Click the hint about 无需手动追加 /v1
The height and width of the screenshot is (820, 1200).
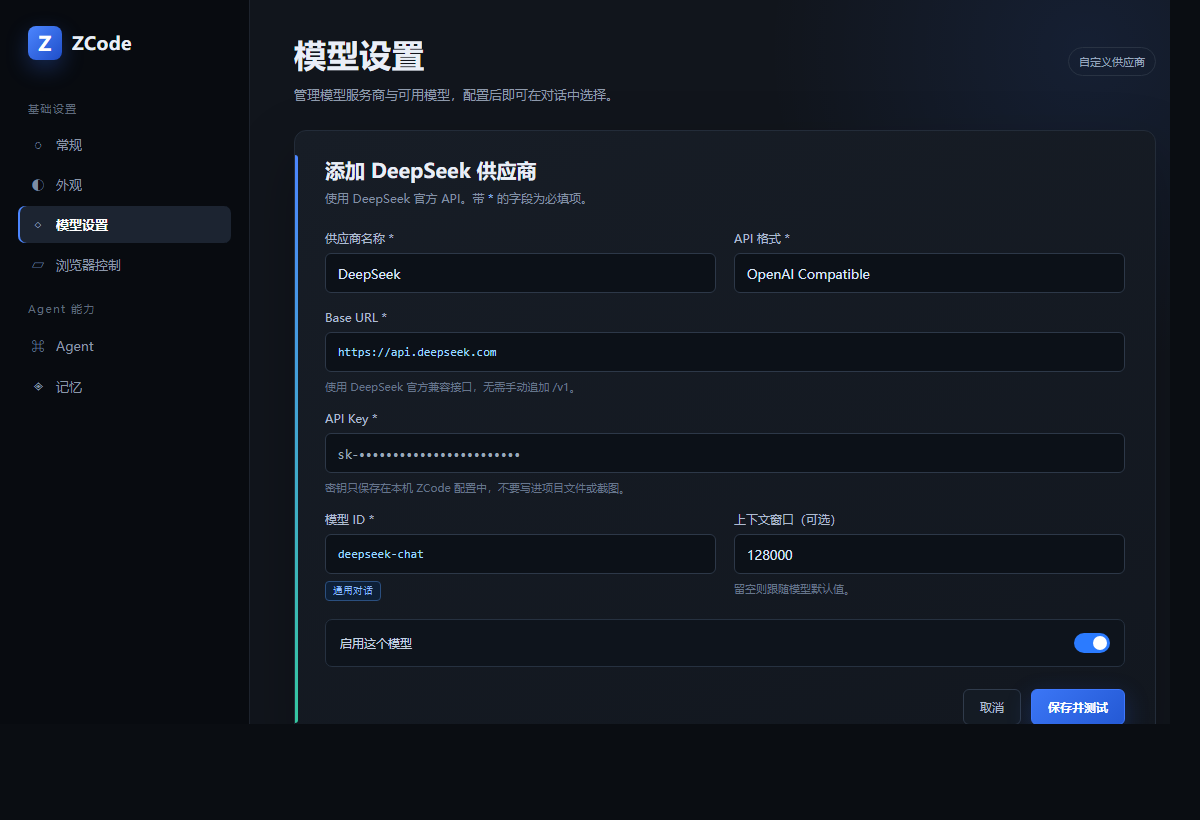coord(452,388)
